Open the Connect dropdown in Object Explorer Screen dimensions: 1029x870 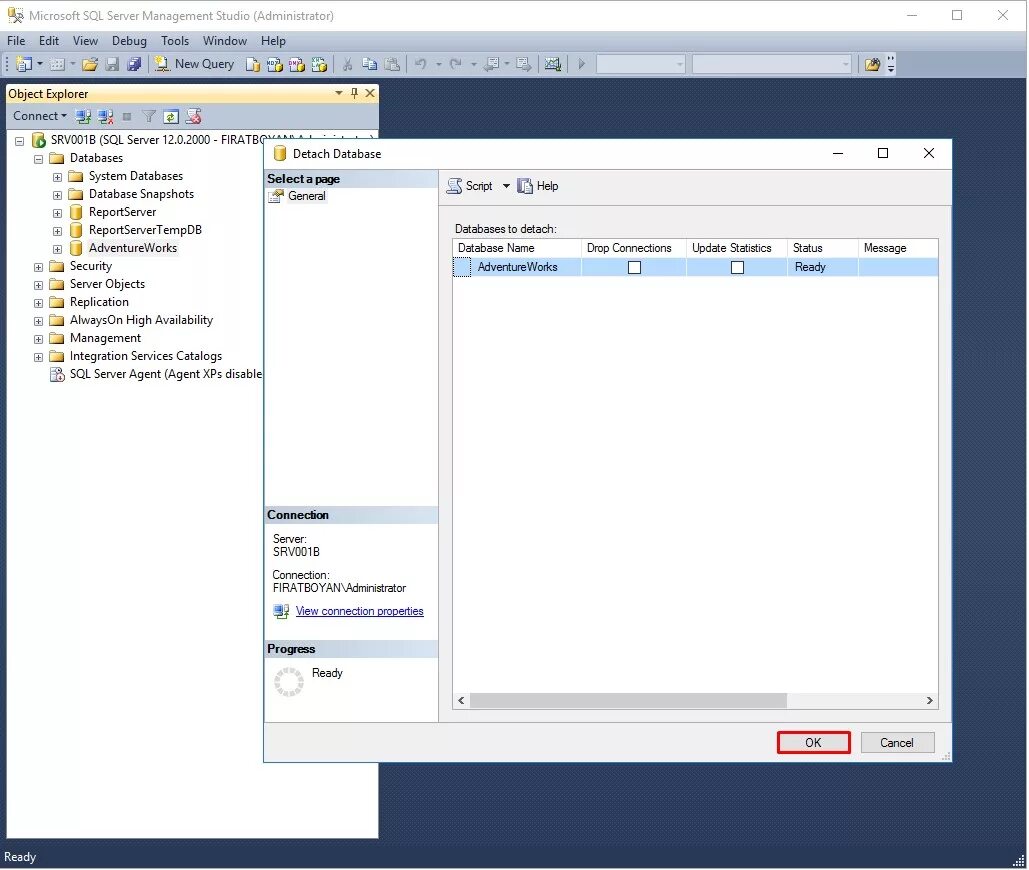pos(39,116)
